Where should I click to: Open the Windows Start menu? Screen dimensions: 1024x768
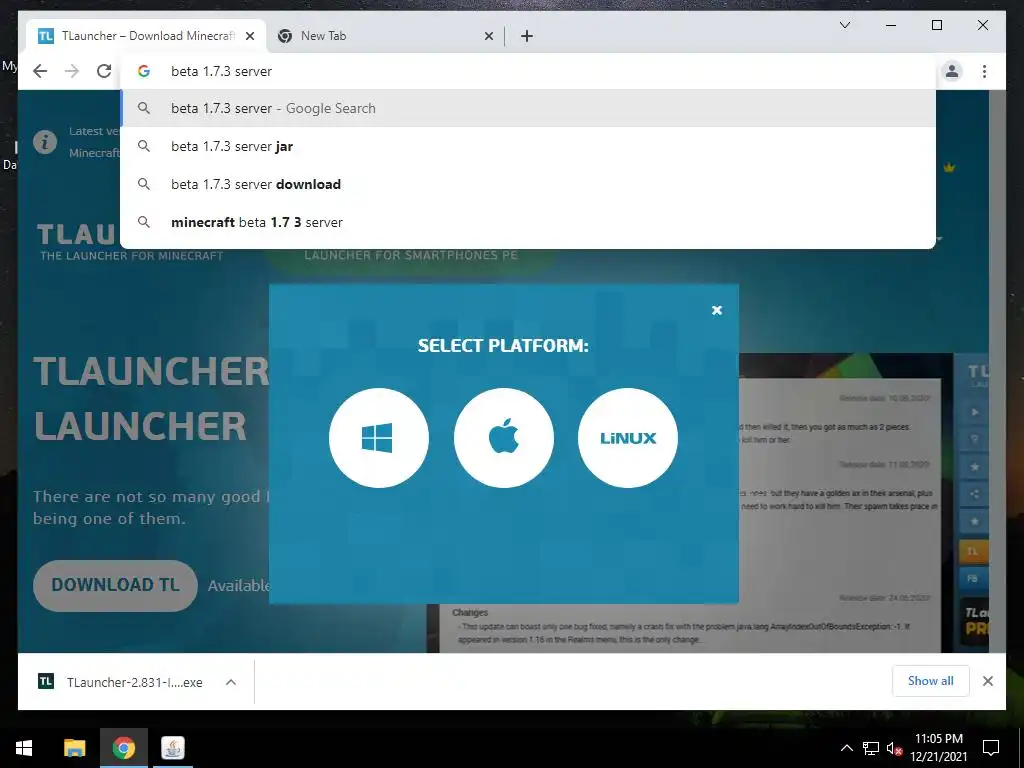click(x=24, y=748)
